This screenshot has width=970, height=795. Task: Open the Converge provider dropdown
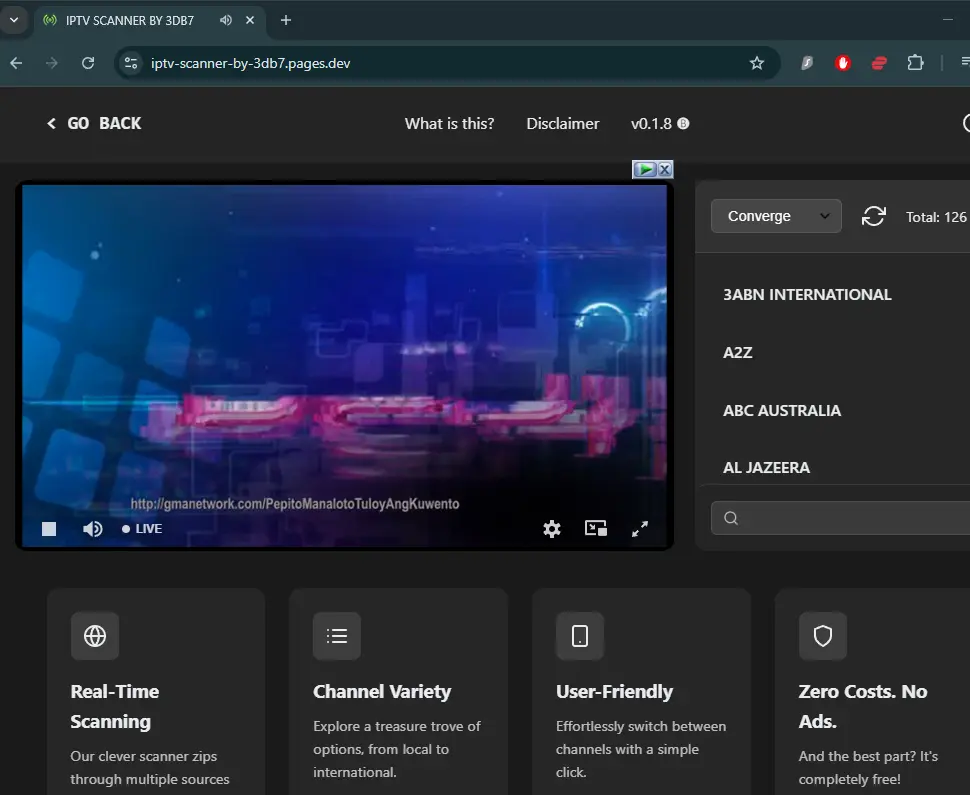point(776,216)
